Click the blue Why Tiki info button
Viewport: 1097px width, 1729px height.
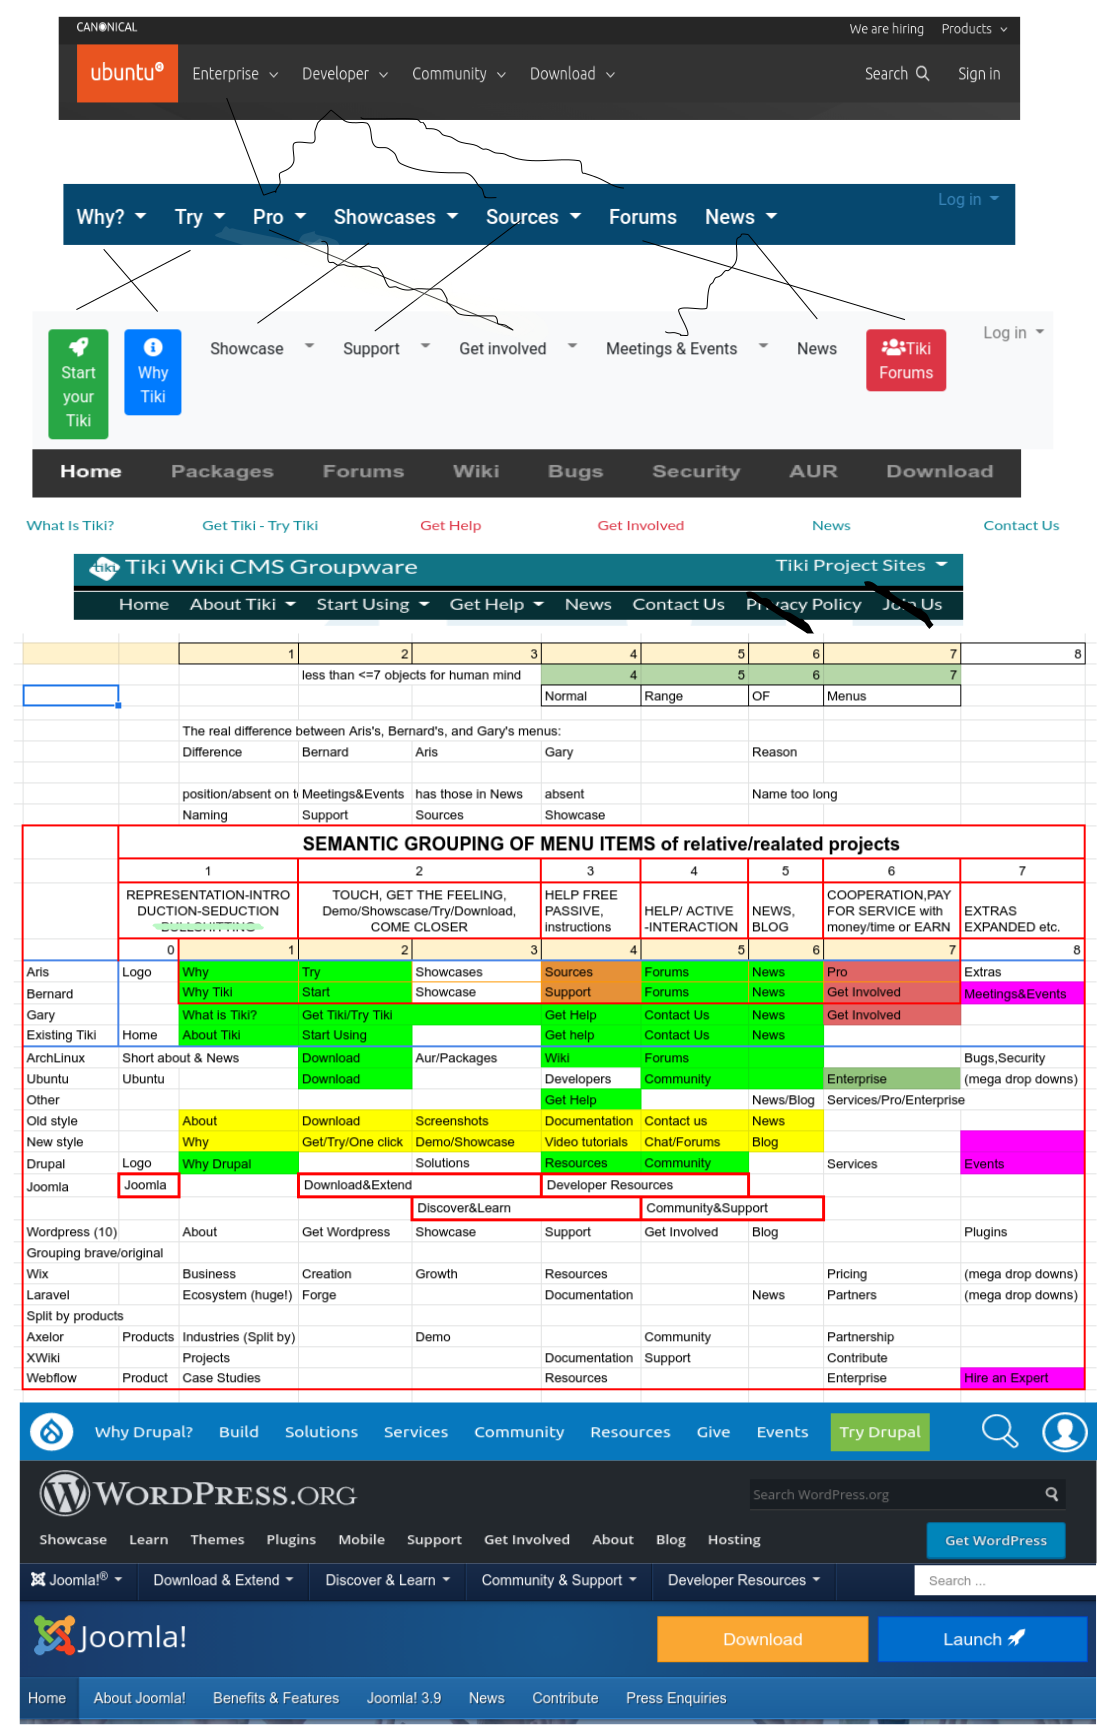click(x=153, y=372)
